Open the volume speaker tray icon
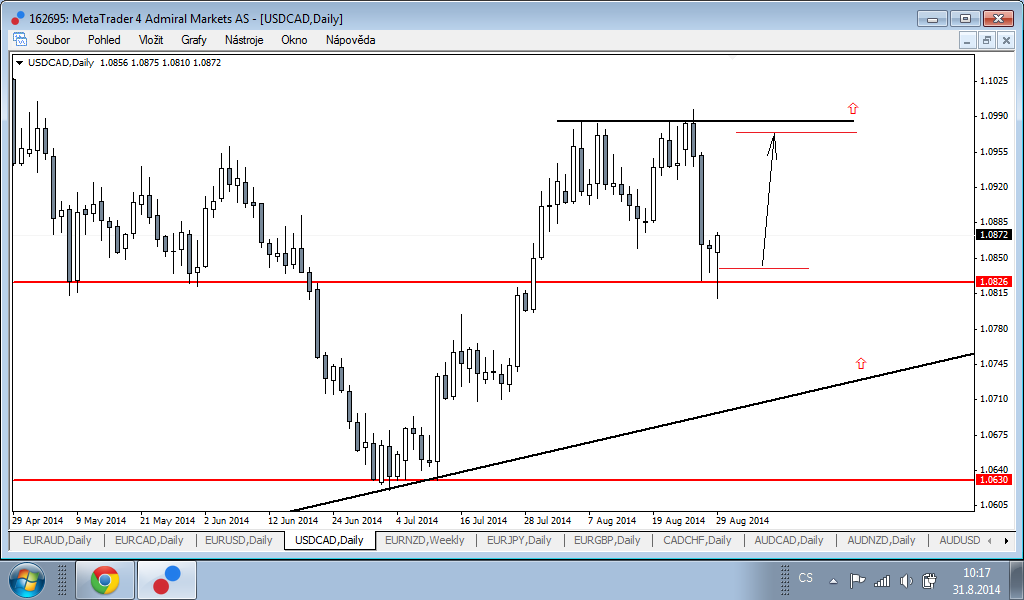Viewport: 1024px width, 600px height. [906, 580]
